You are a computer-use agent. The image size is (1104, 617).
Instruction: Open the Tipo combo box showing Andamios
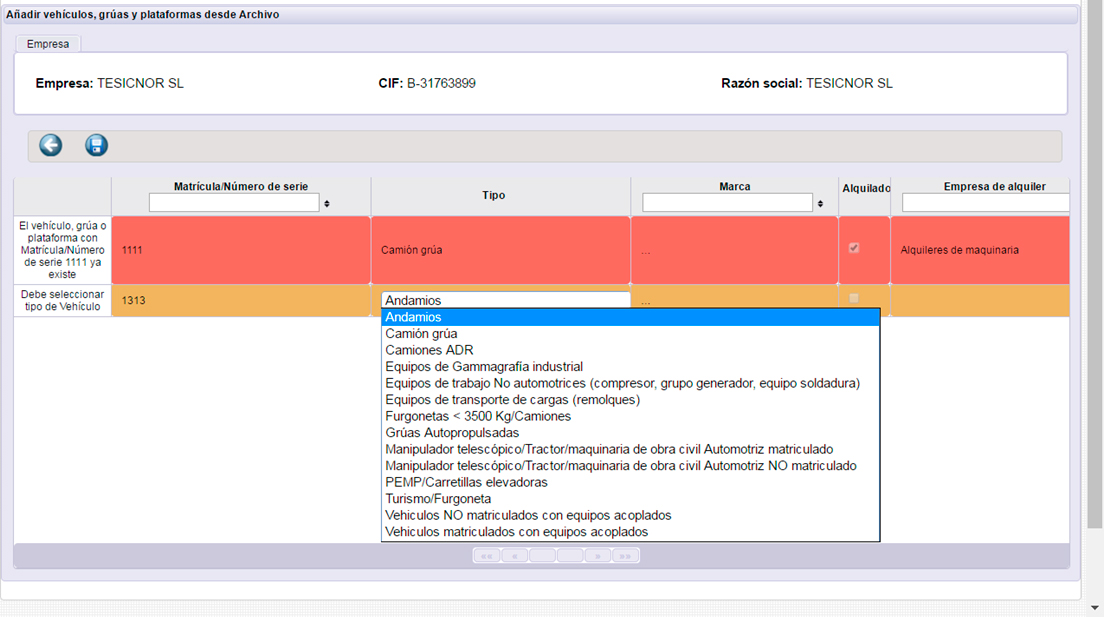[x=506, y=300]
